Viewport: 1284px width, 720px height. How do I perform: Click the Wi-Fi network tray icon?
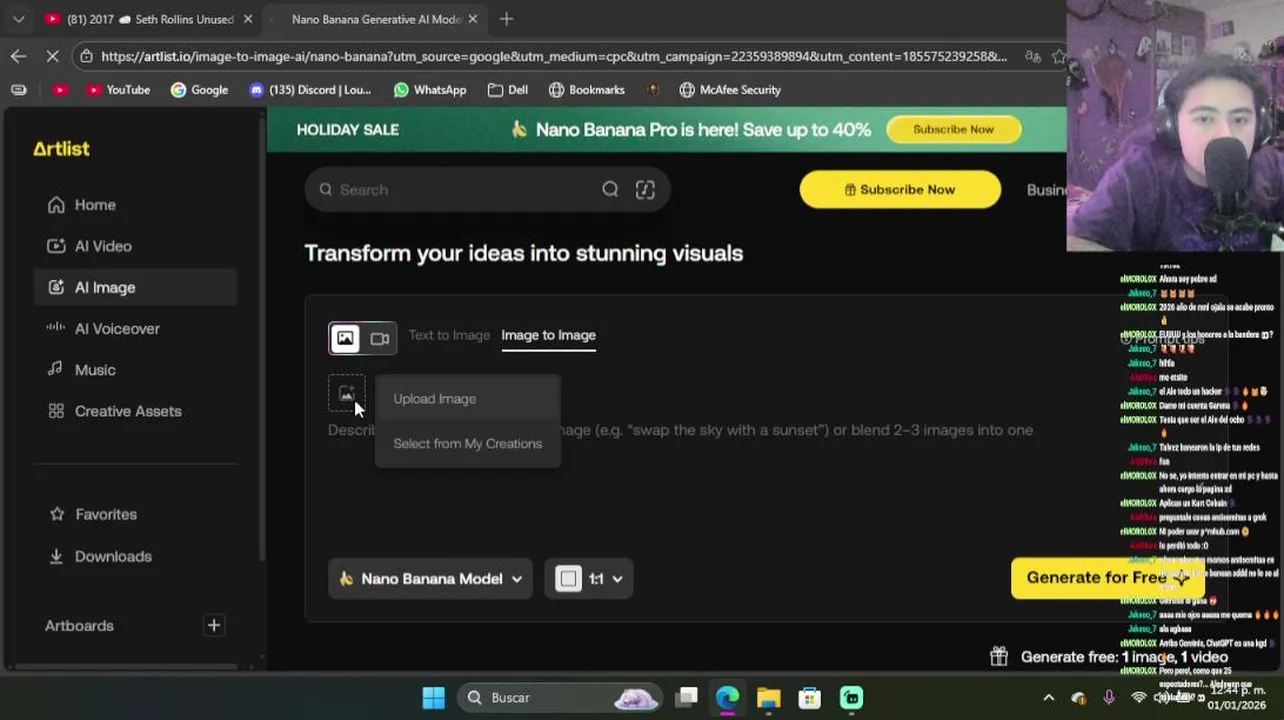click(1138, 697)
